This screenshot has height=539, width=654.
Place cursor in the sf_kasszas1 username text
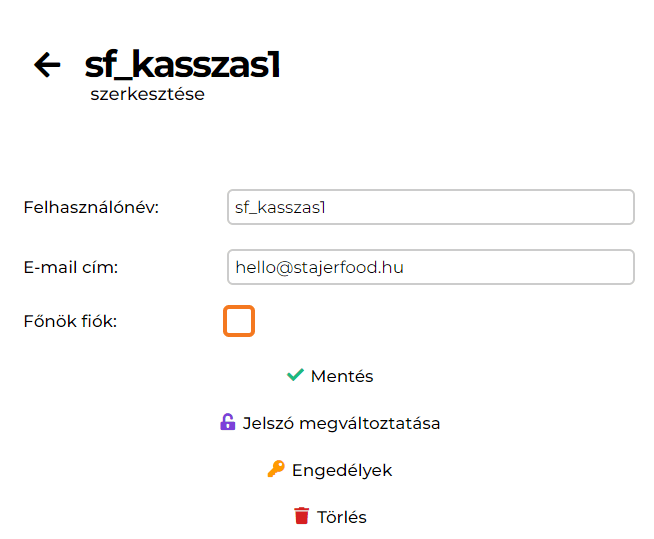[281, 208]
